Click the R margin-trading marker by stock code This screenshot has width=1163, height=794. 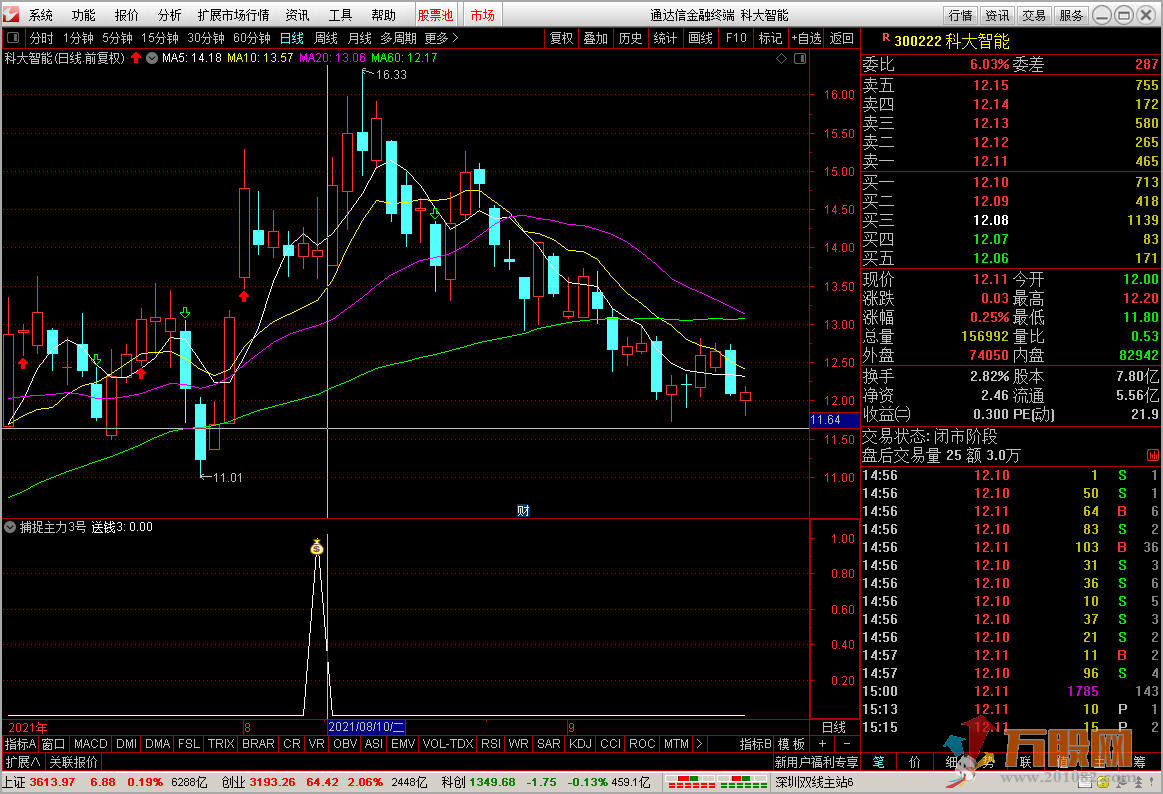tap(886, 38)
